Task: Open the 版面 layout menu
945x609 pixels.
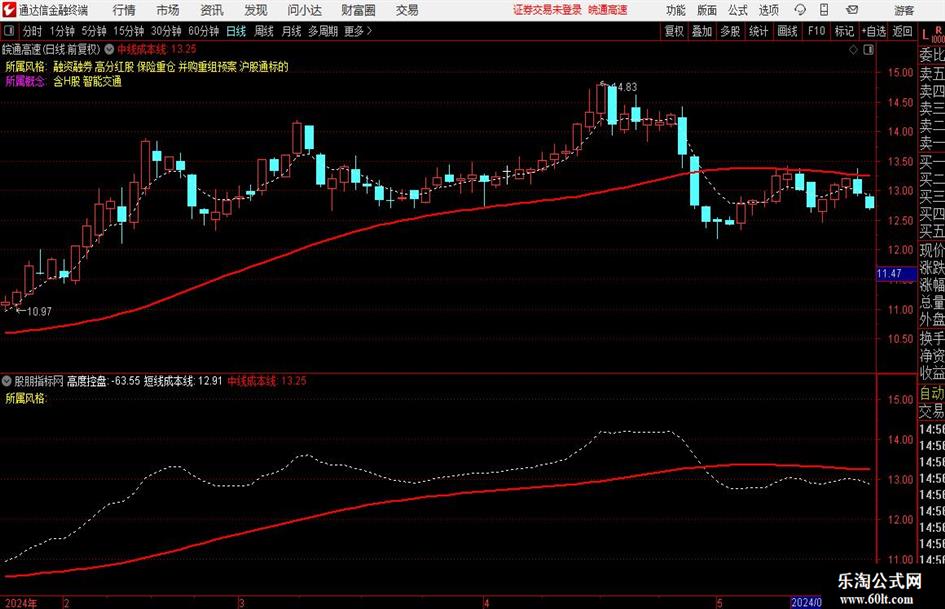Action: click(x=707, y=10)
